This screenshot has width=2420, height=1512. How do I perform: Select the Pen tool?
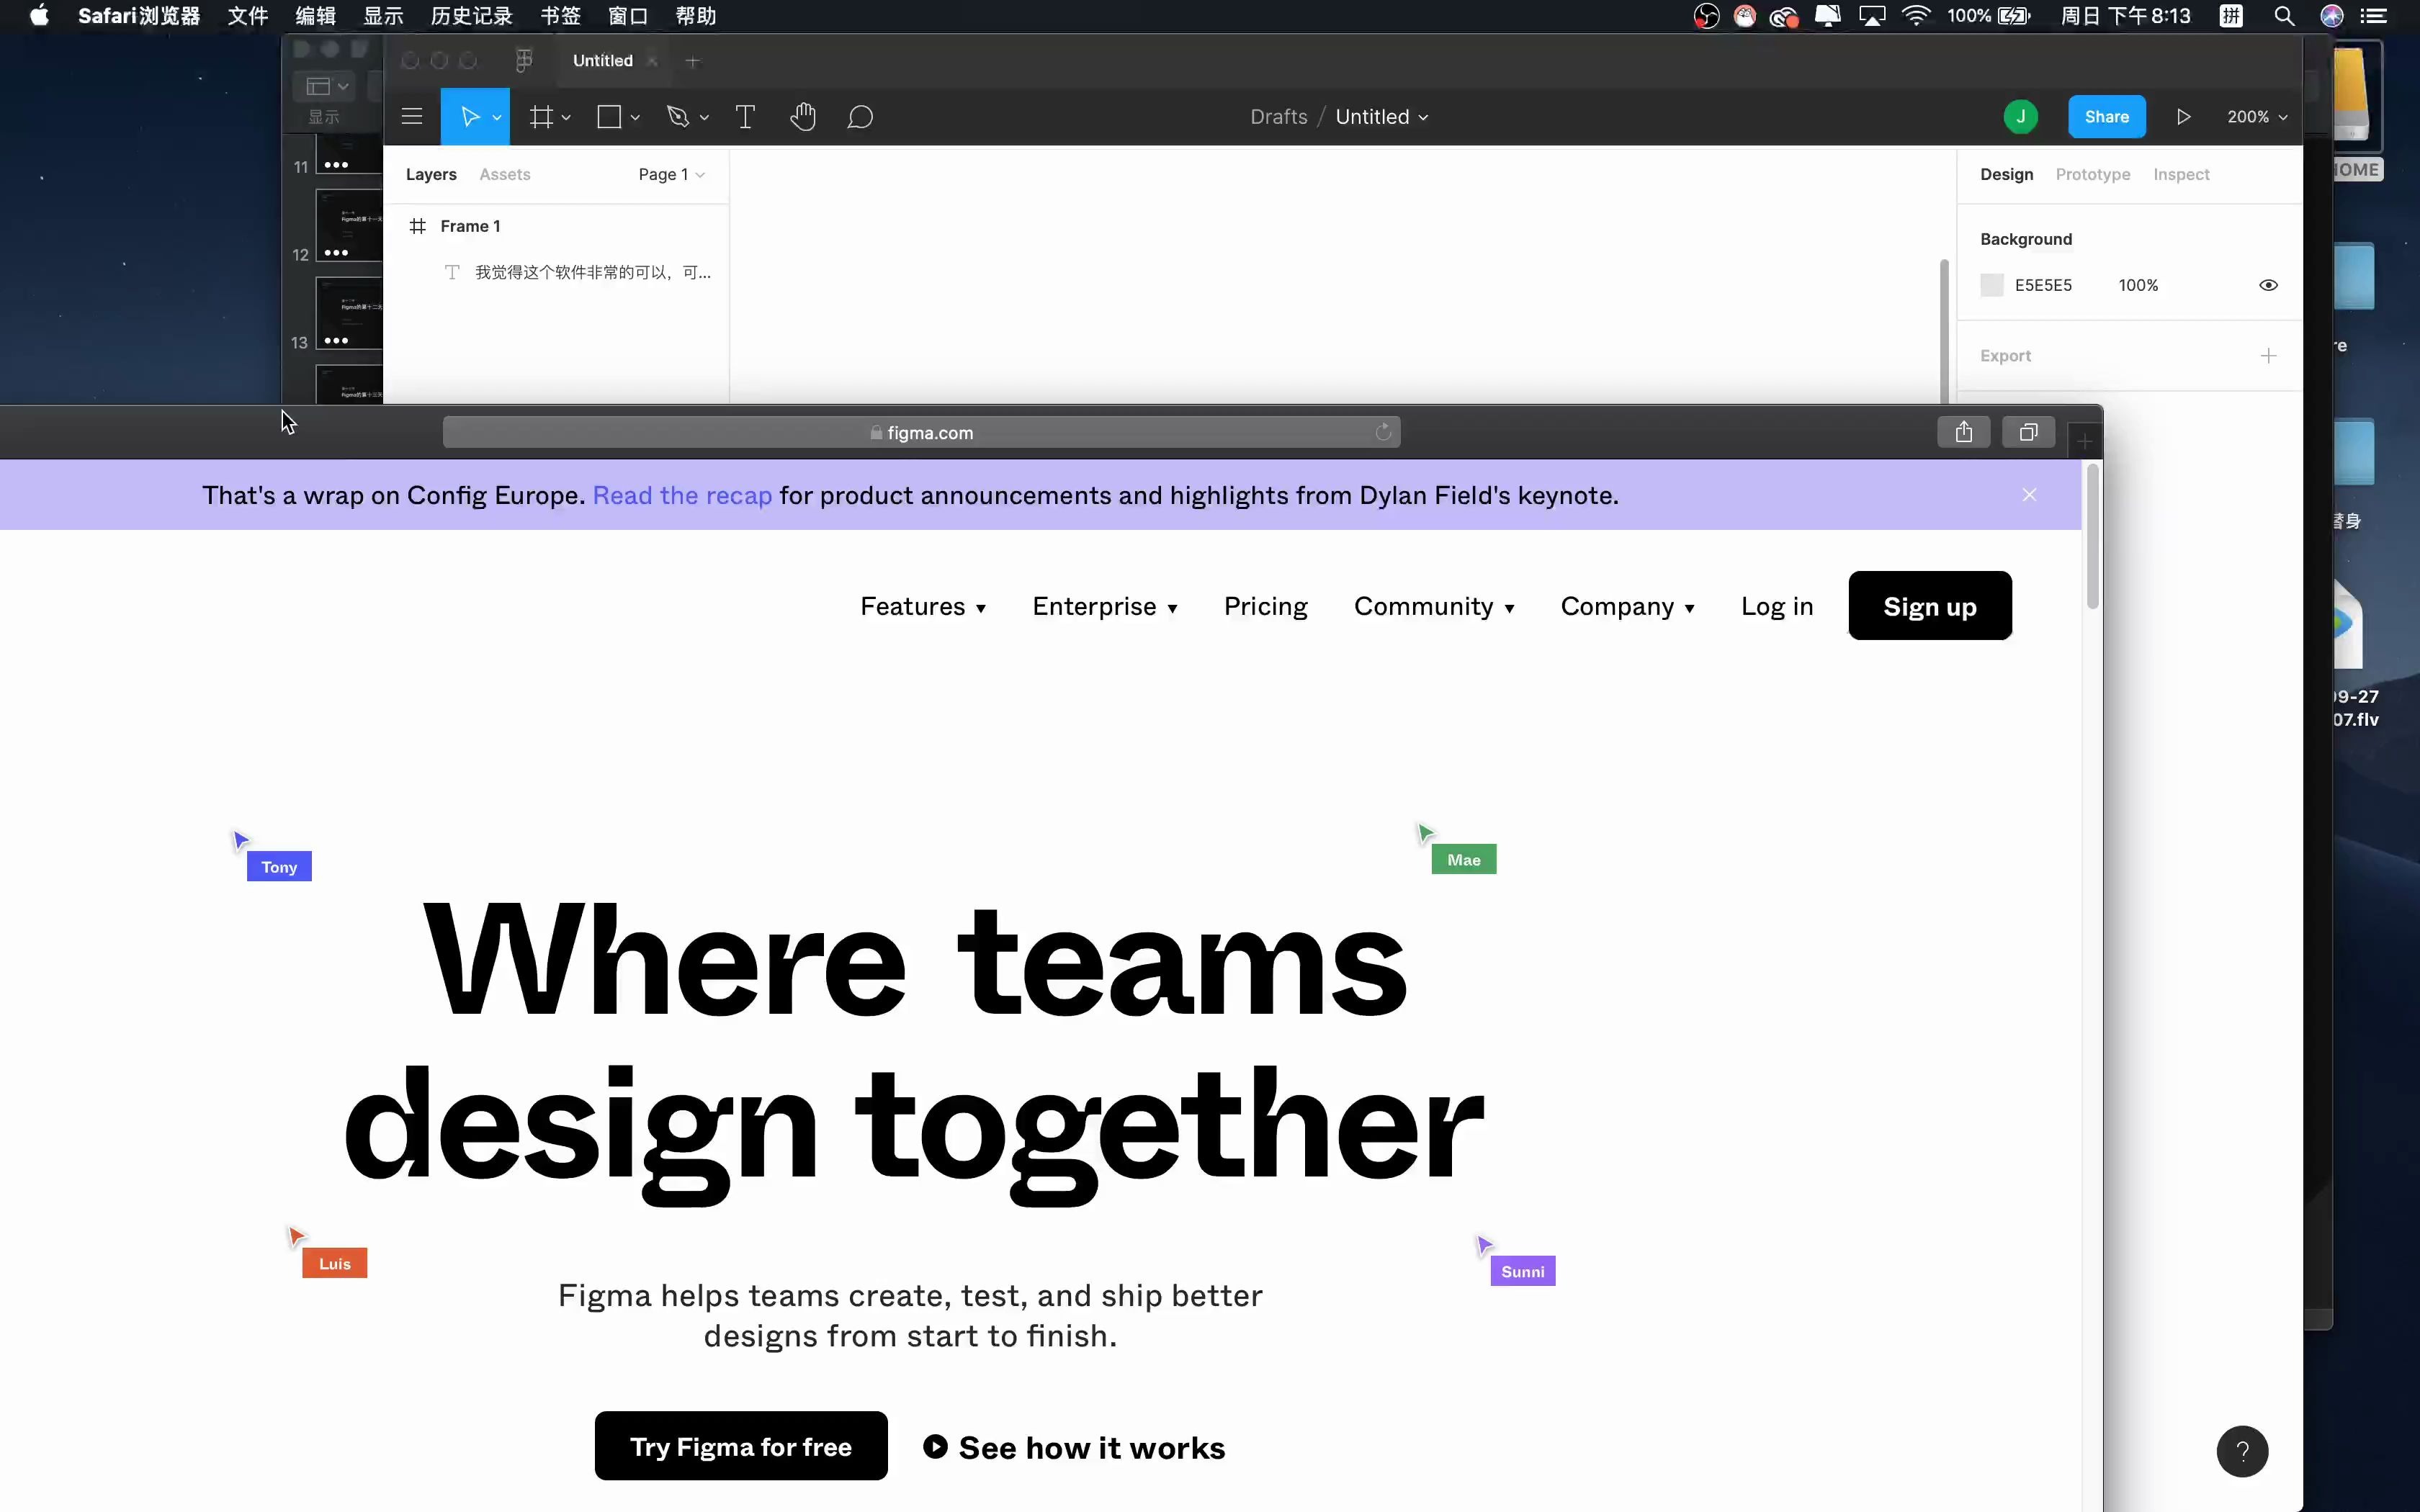pyautogui.click(x=678, y=117)
